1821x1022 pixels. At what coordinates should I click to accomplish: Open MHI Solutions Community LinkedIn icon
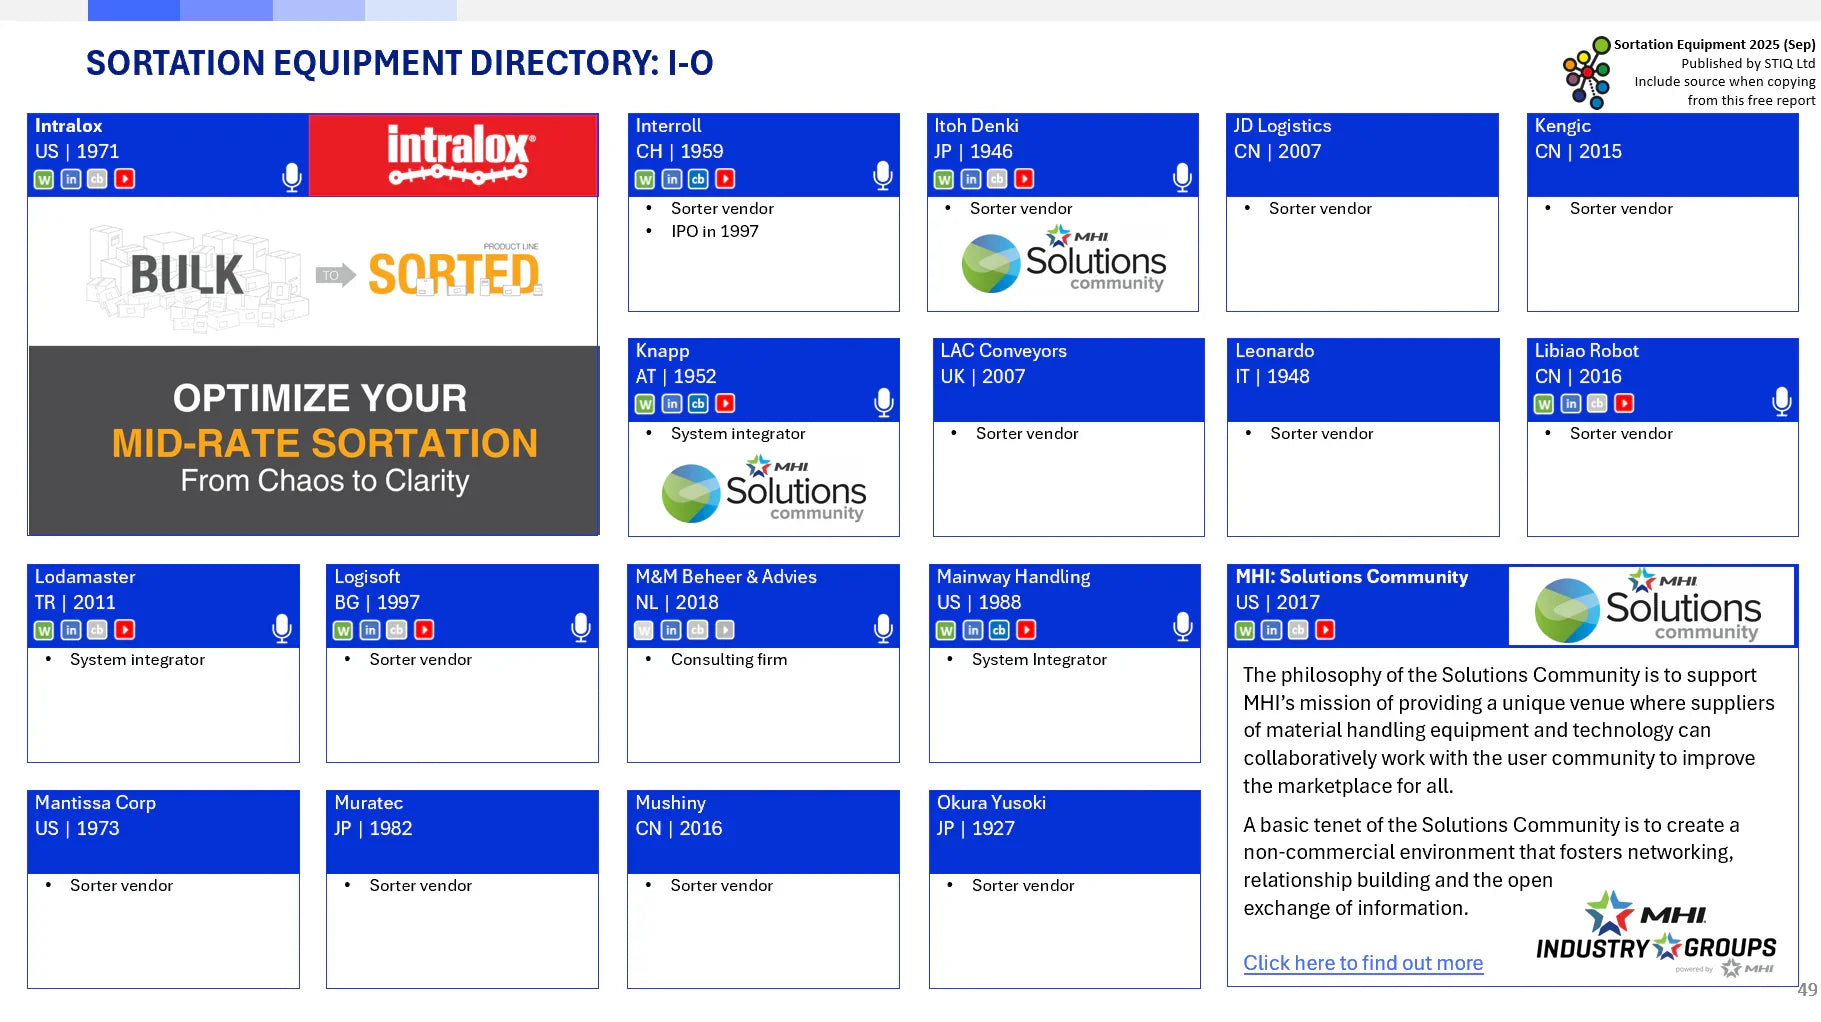coord(1271,630)
